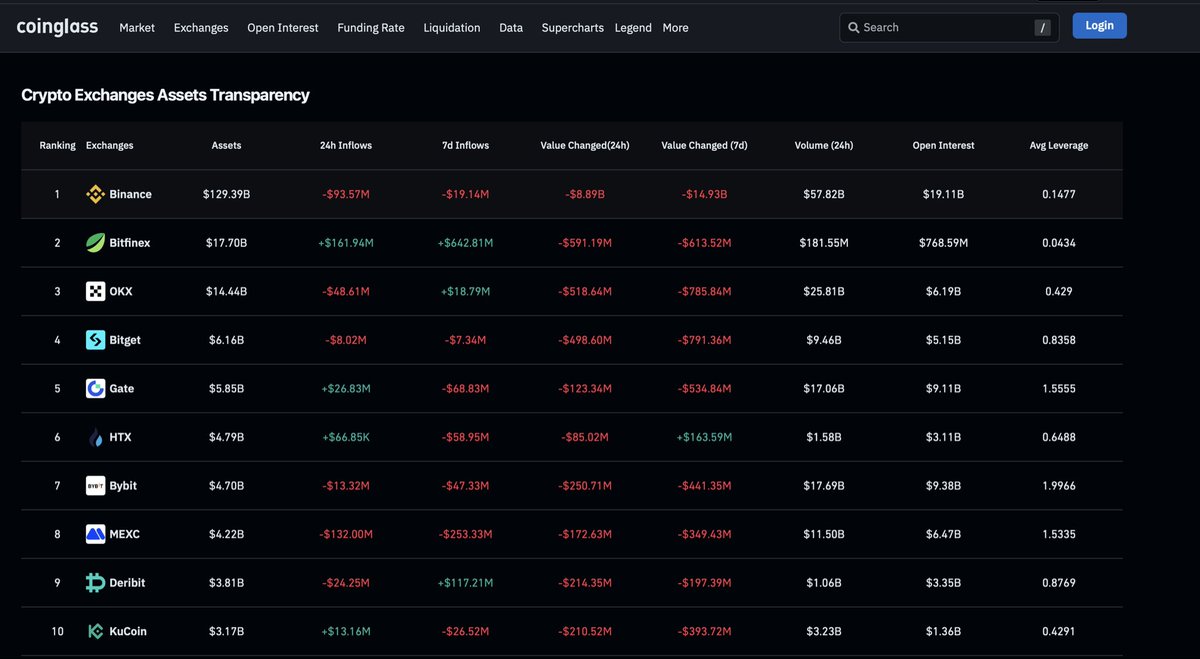Click OKX 7d inflow +$18.79M
This screenshot has width=1200, height=659.
click(x=466, y=292)
